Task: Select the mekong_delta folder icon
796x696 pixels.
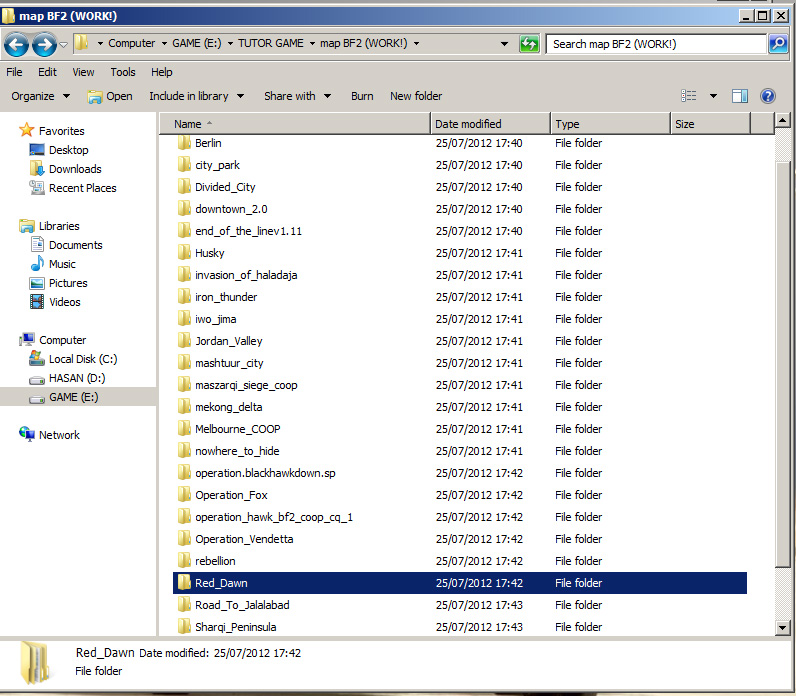Action: [x=184, y=407]
